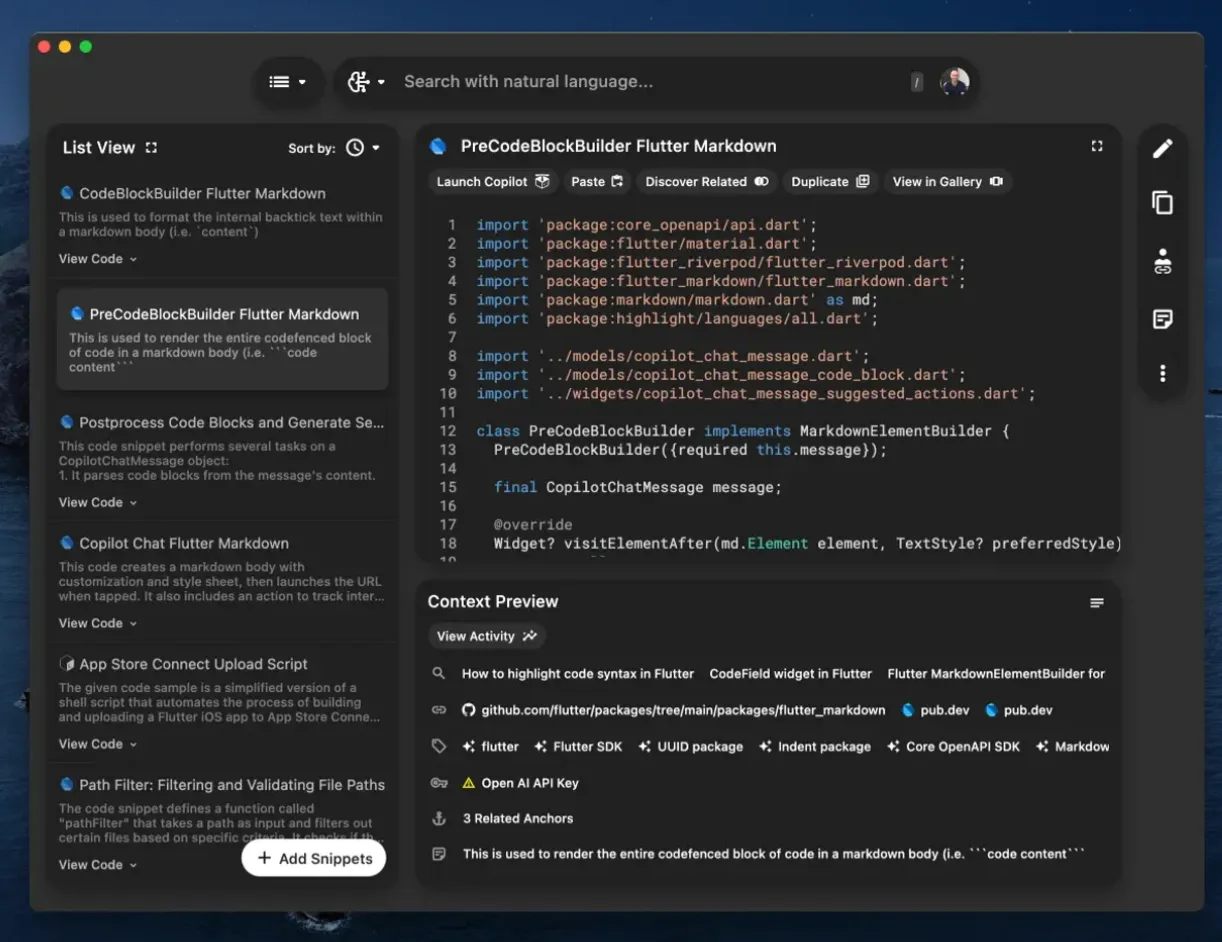Screen dimensions: 1222x942
Task: Select the UUID package tag
Action: (690, 747)
